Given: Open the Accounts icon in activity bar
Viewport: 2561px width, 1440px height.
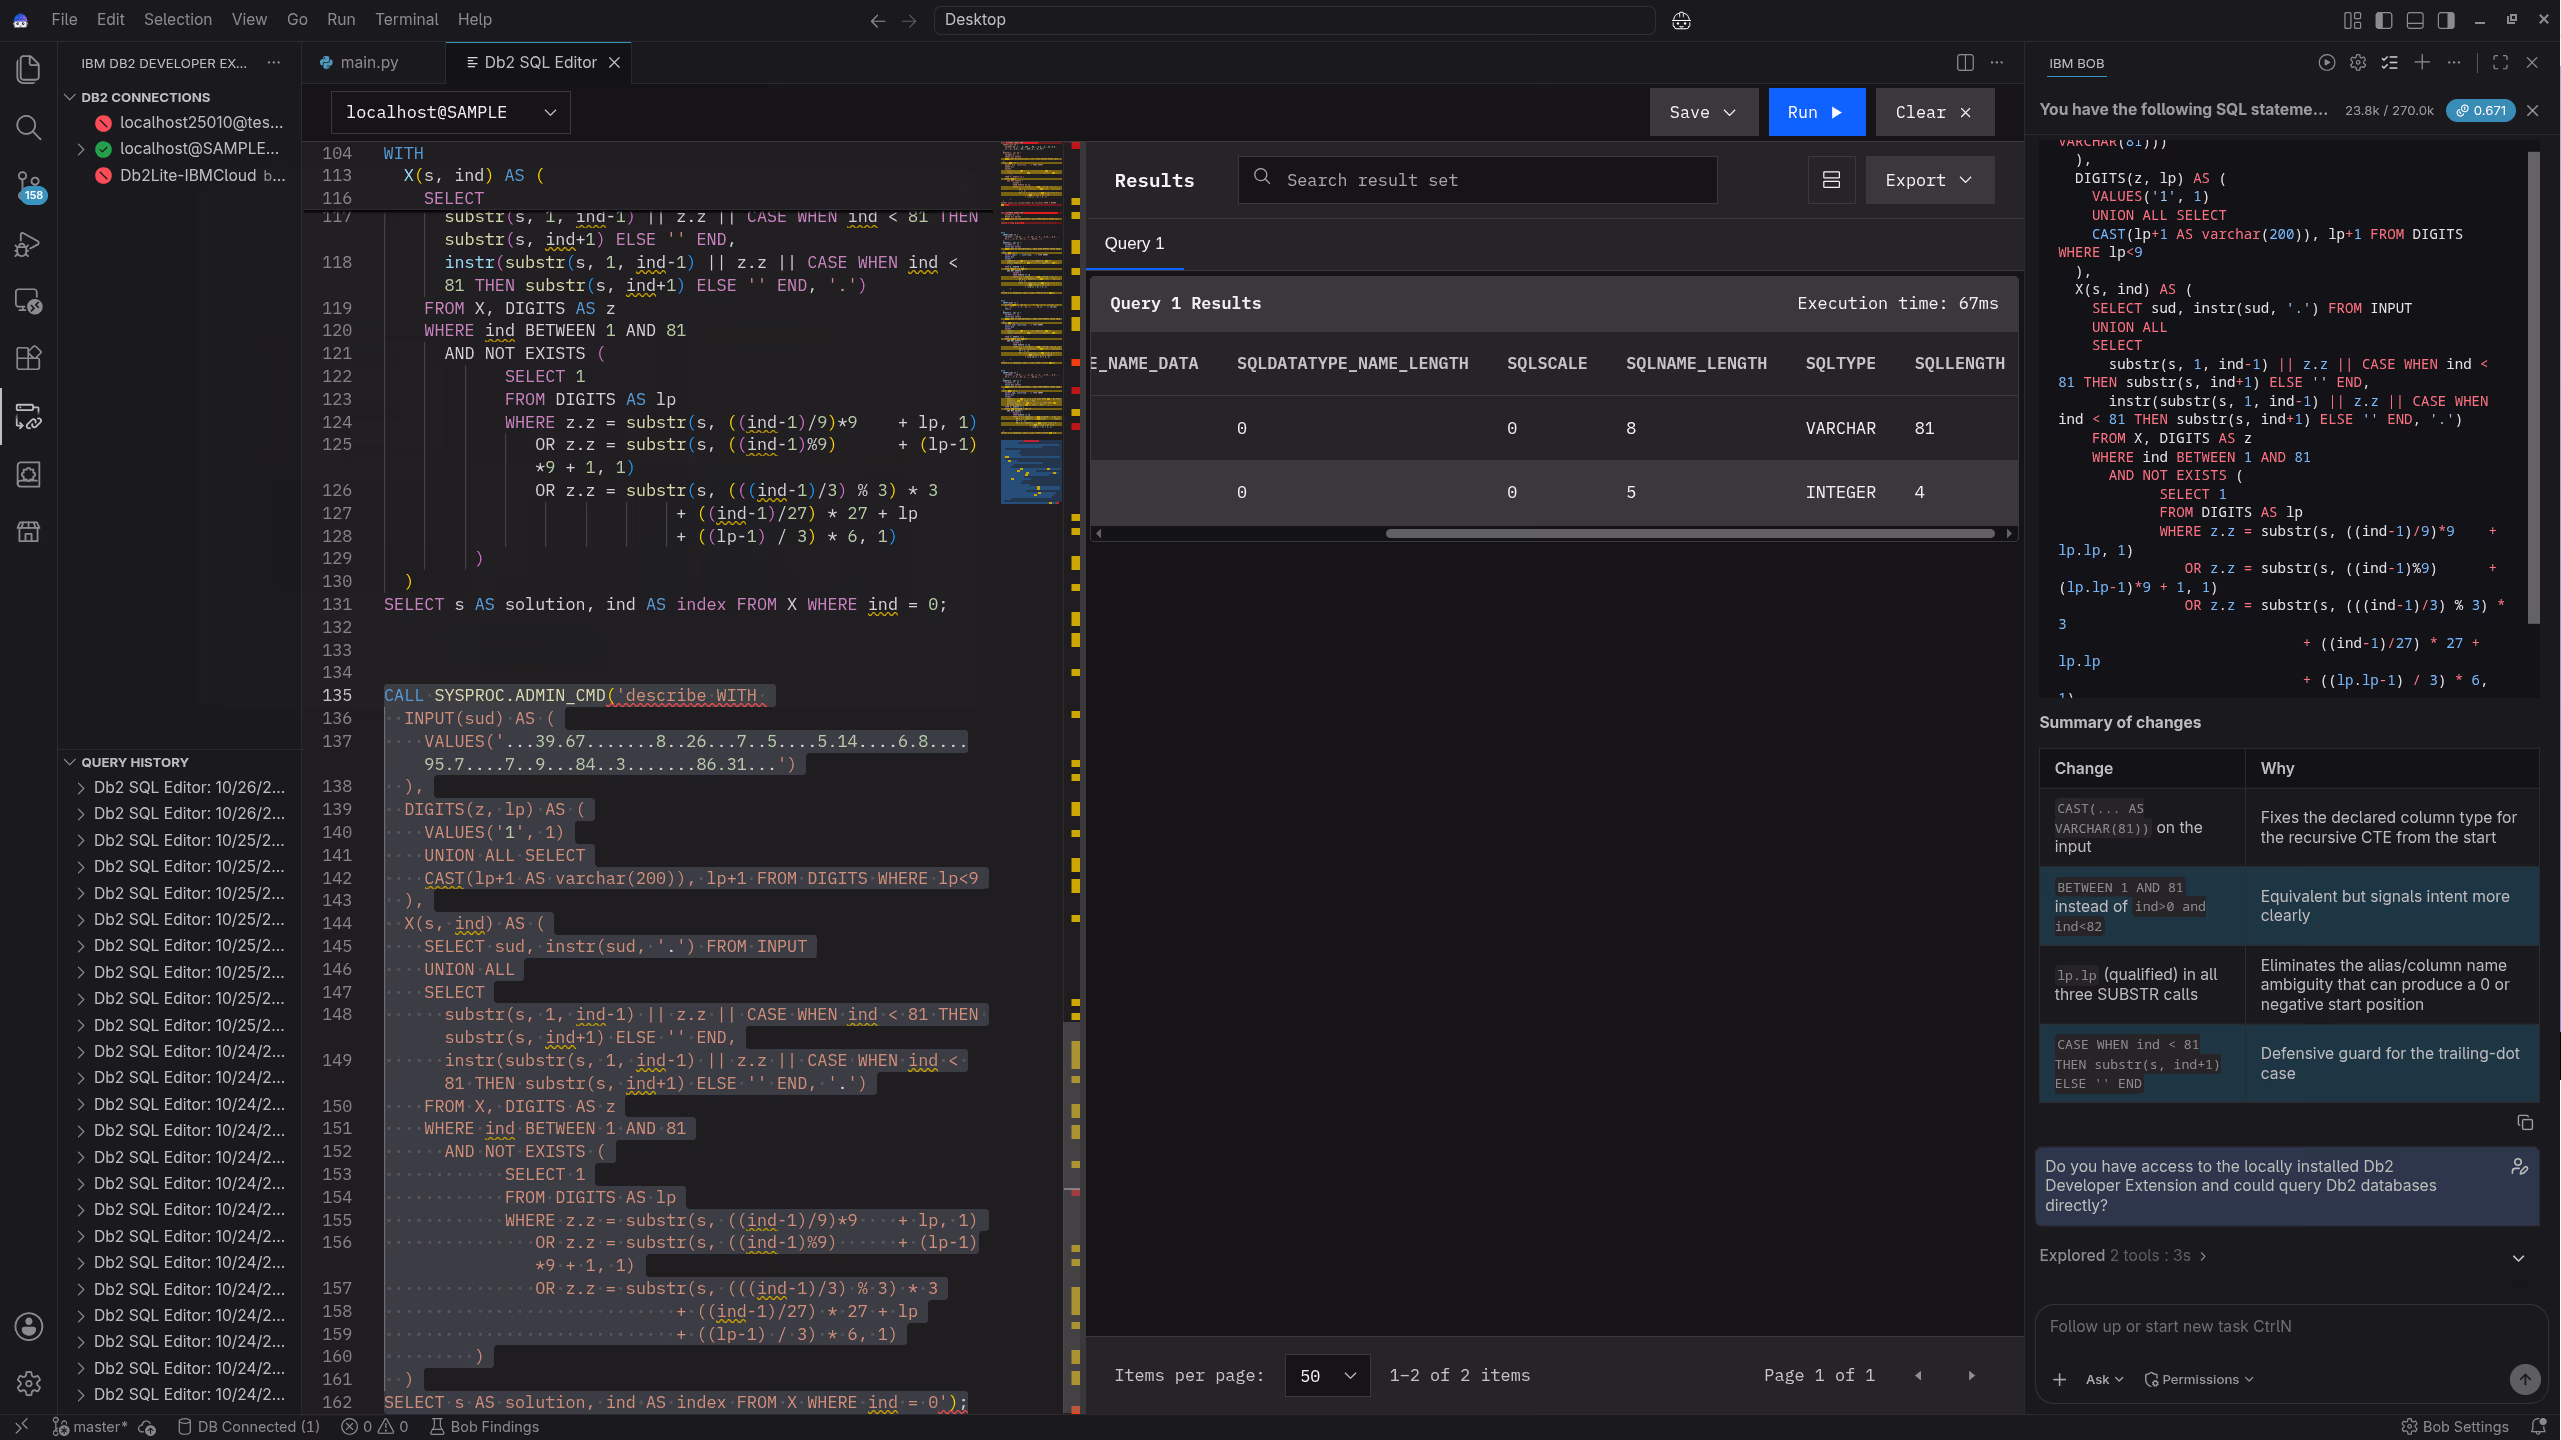Looking at the screenshot, I should [28, 1326].
